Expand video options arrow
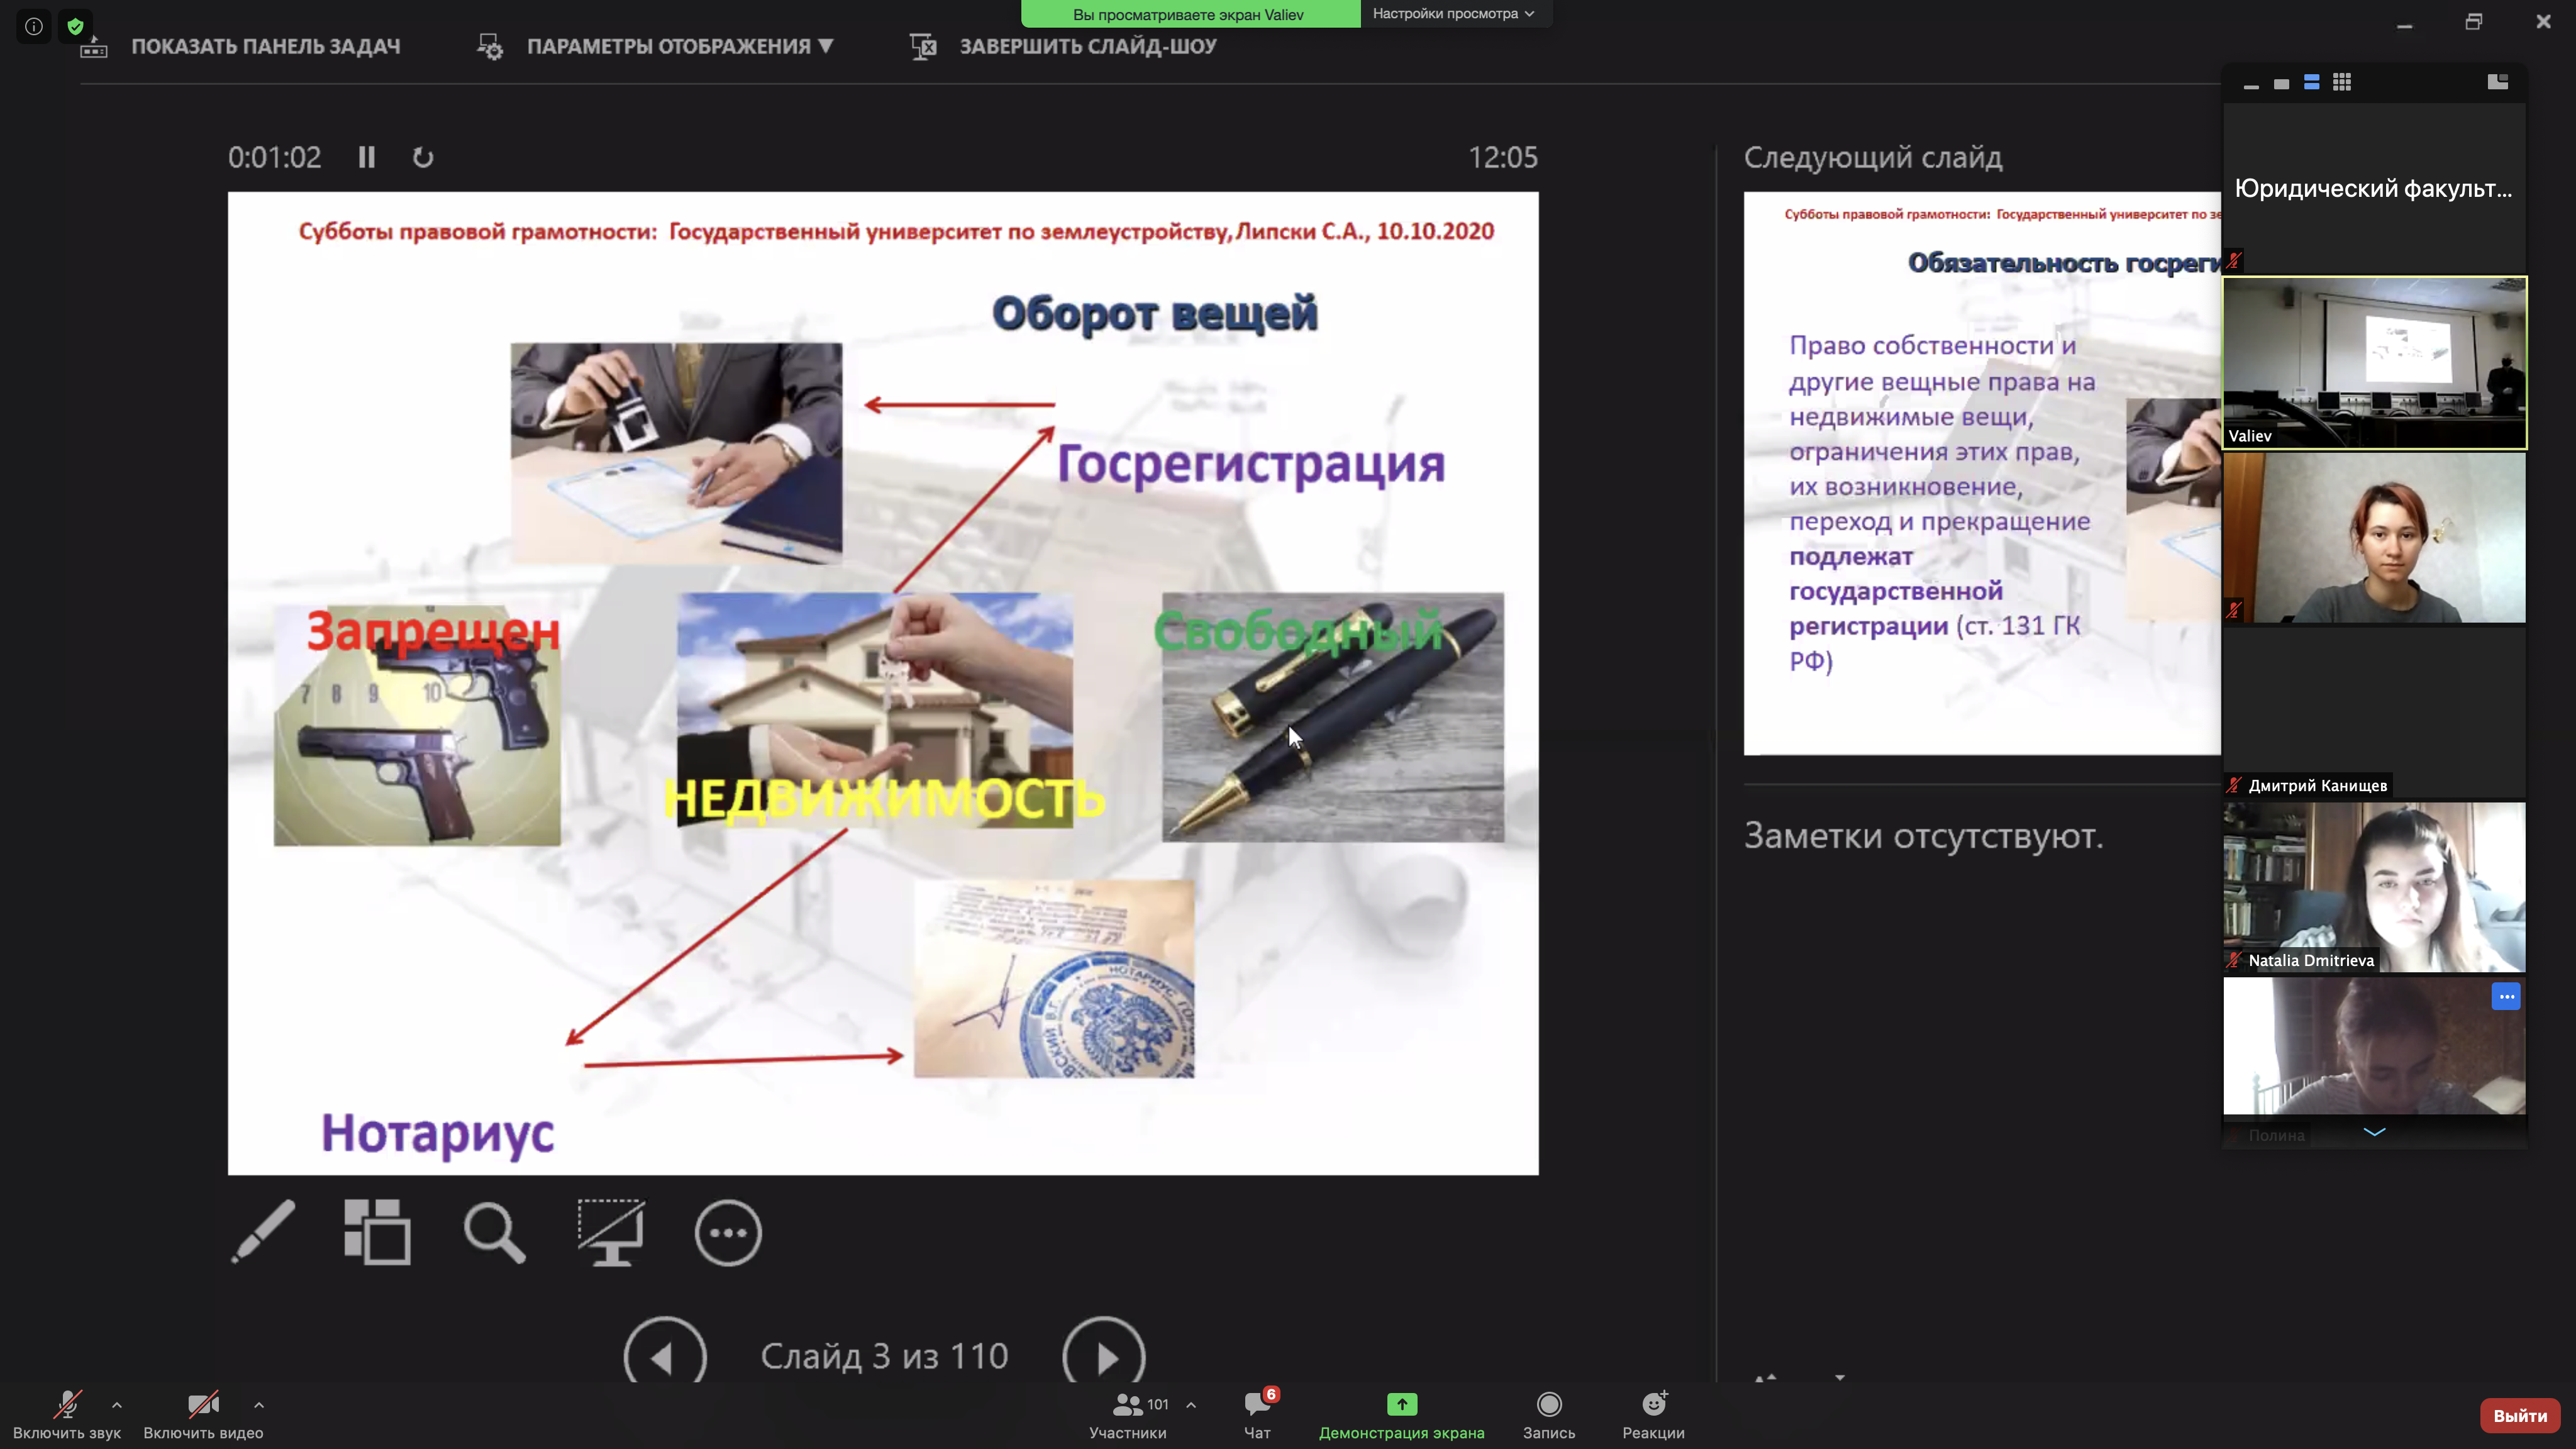The height and width of the screenshot is (1449, 2576). 259,1405
